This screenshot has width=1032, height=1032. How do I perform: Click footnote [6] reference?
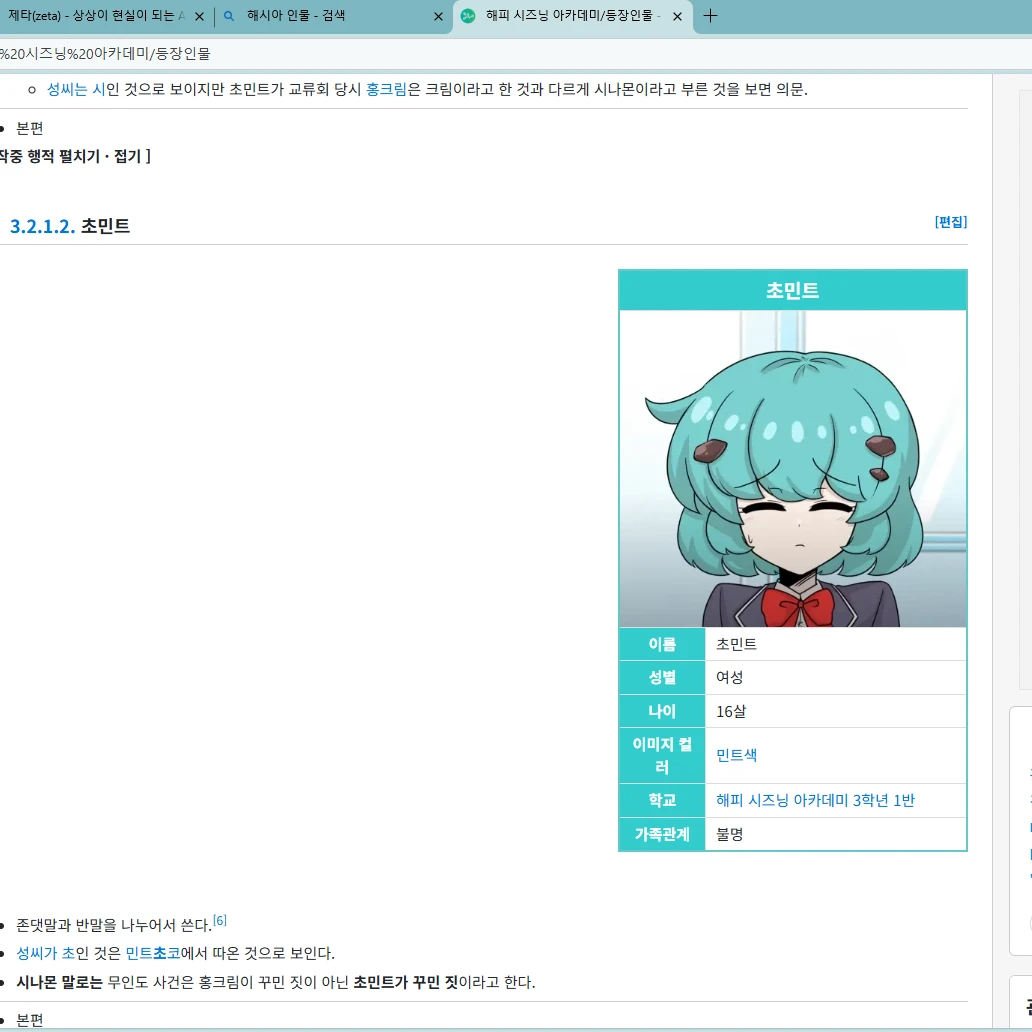pos(220,920)
